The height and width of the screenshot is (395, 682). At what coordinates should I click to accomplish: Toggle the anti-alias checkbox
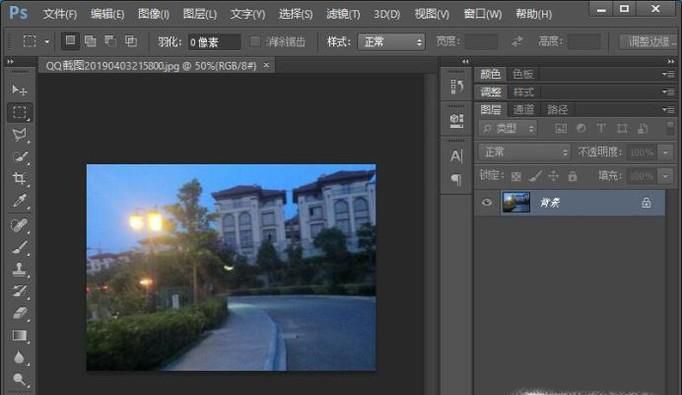point(255,42)
